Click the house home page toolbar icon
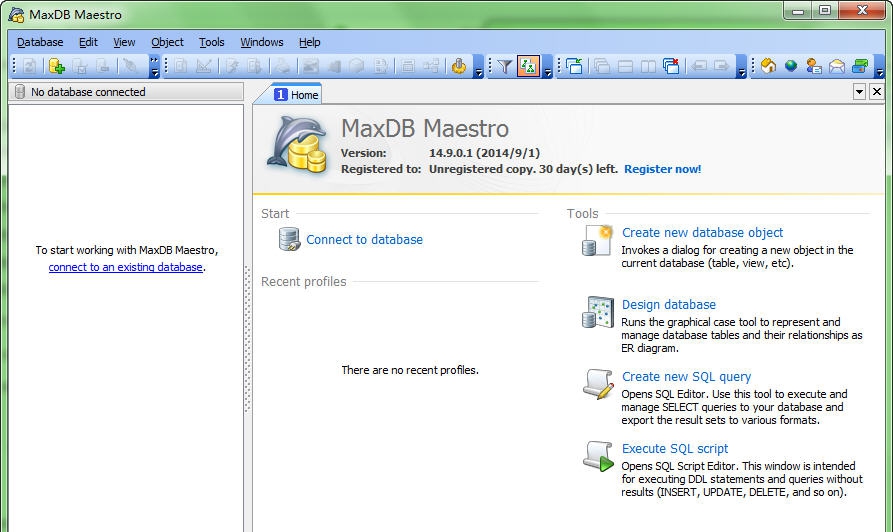Screen dimensions: 893x532 tap(768, 67)
